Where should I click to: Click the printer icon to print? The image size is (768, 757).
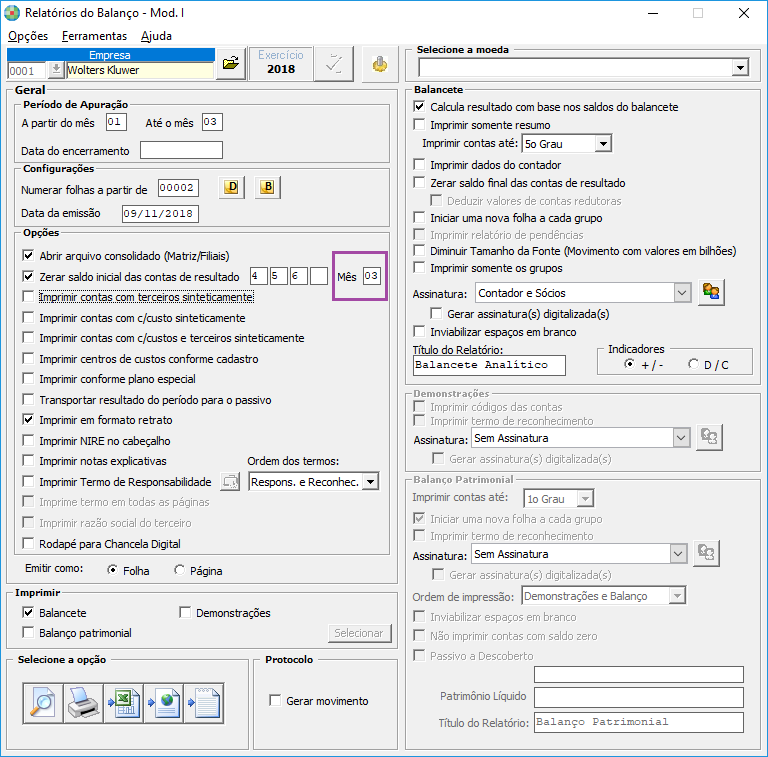coord(83,704)
